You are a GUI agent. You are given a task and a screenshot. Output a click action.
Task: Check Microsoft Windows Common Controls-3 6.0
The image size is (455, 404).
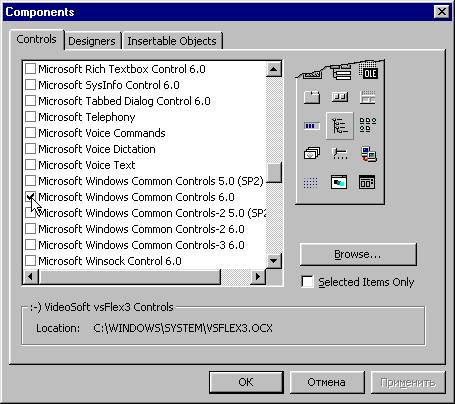[30, 245]
